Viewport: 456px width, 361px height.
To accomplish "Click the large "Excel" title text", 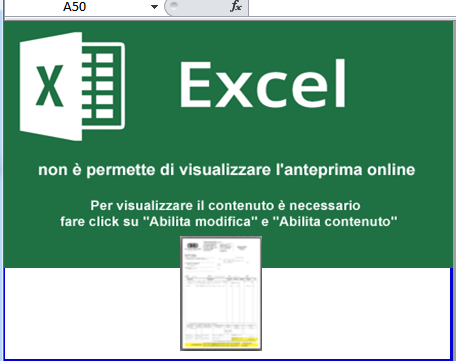I will point(263,84).
